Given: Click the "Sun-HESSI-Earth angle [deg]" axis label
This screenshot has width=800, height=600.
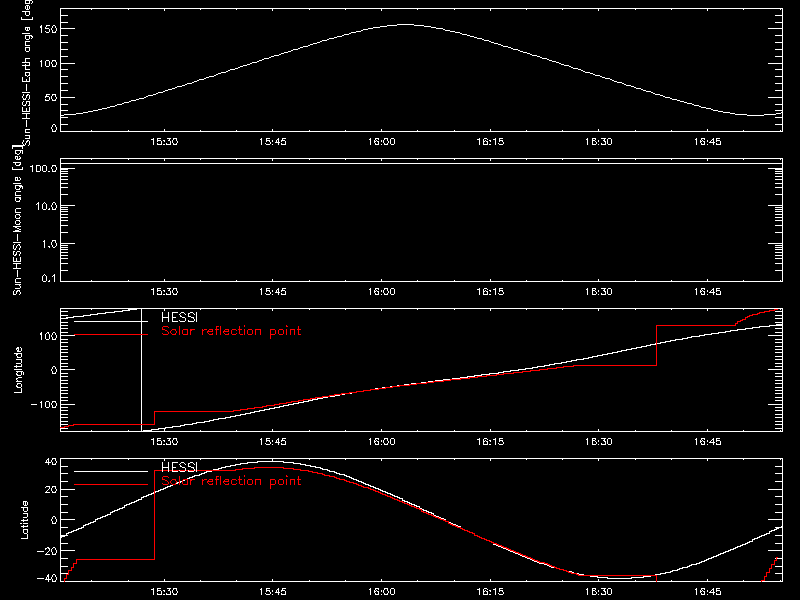Looking at the screenshot, I should pos(27,72).
